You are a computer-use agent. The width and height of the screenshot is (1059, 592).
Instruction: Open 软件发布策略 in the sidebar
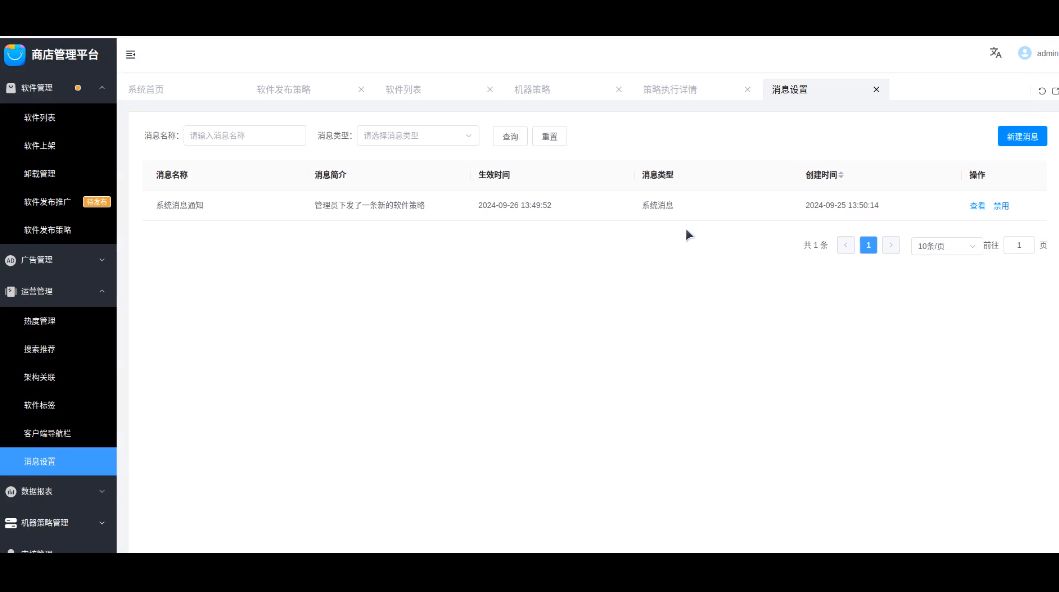pos(47,229)
